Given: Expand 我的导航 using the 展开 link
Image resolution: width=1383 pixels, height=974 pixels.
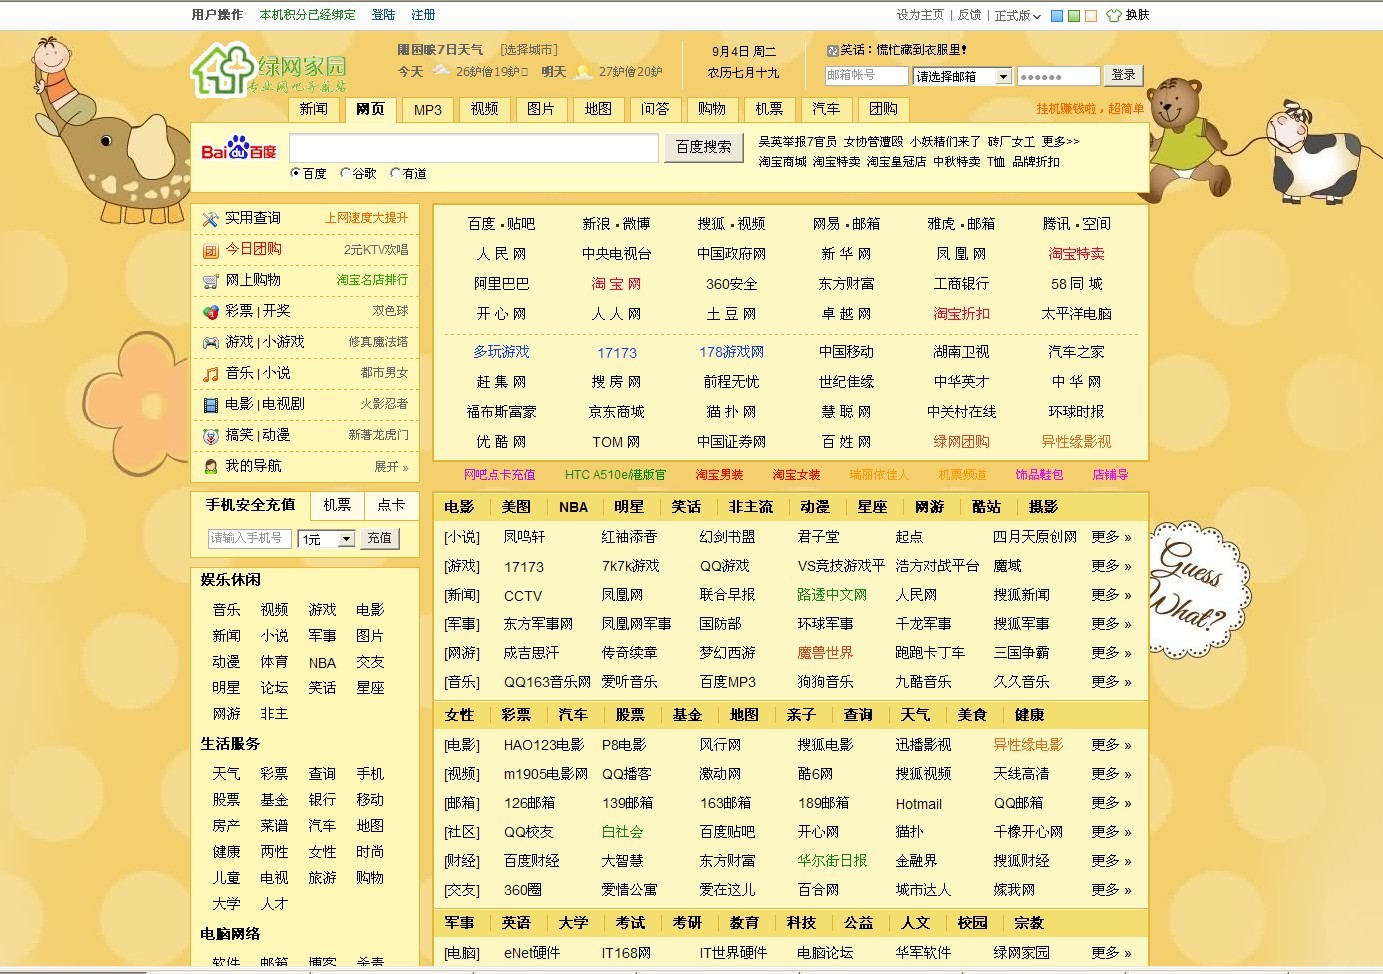Looking at the screenshot, I should pos(390,467).
